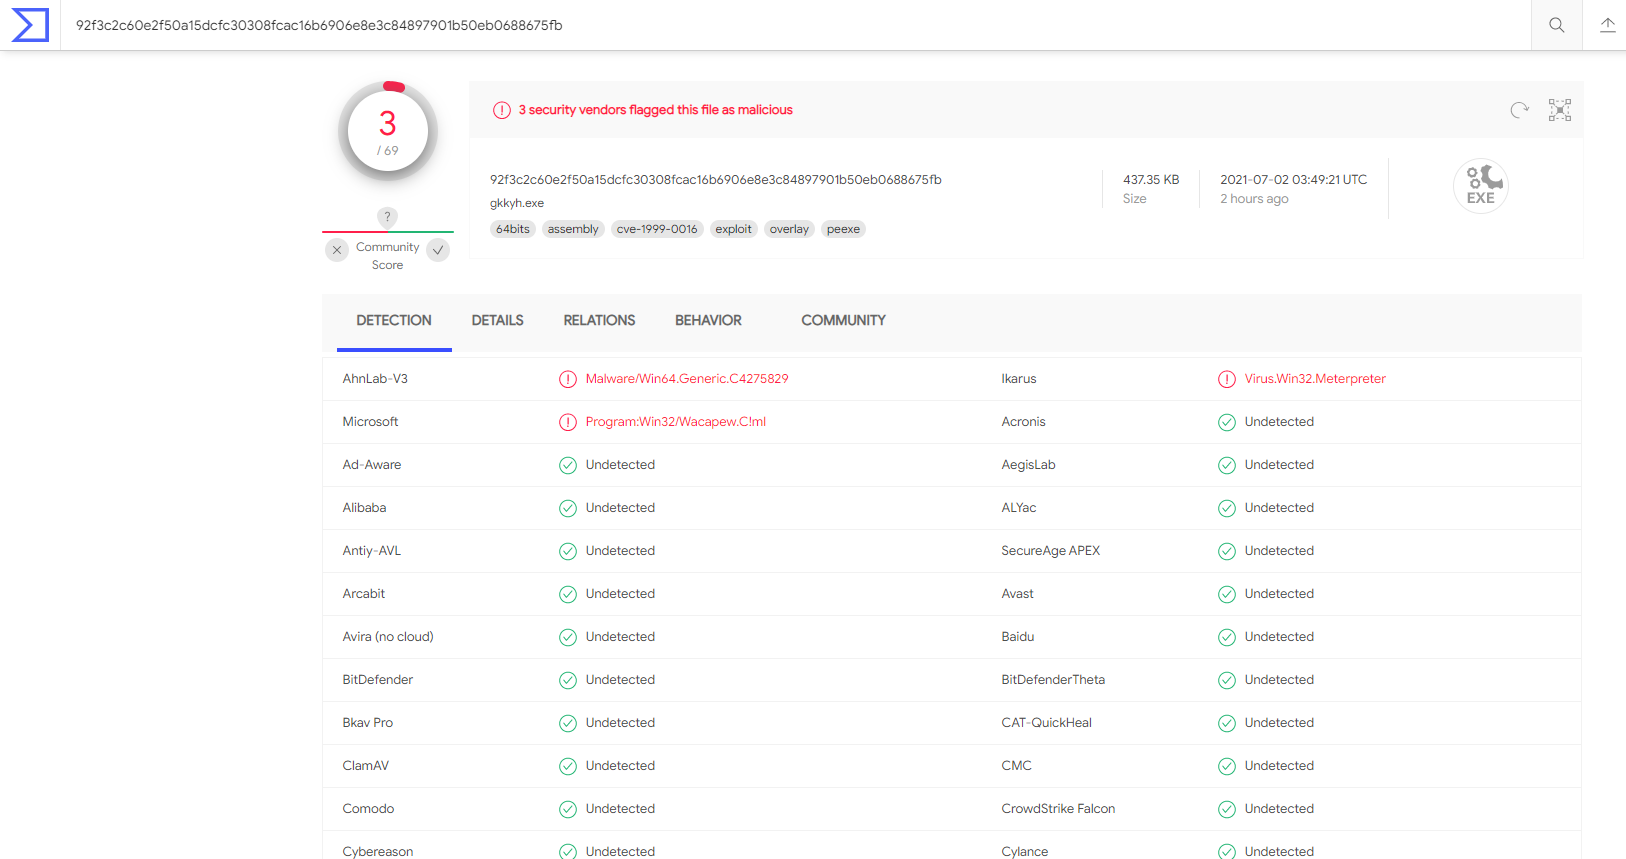
Task: Click the exploit tag
Action: [x=733, y=229]
